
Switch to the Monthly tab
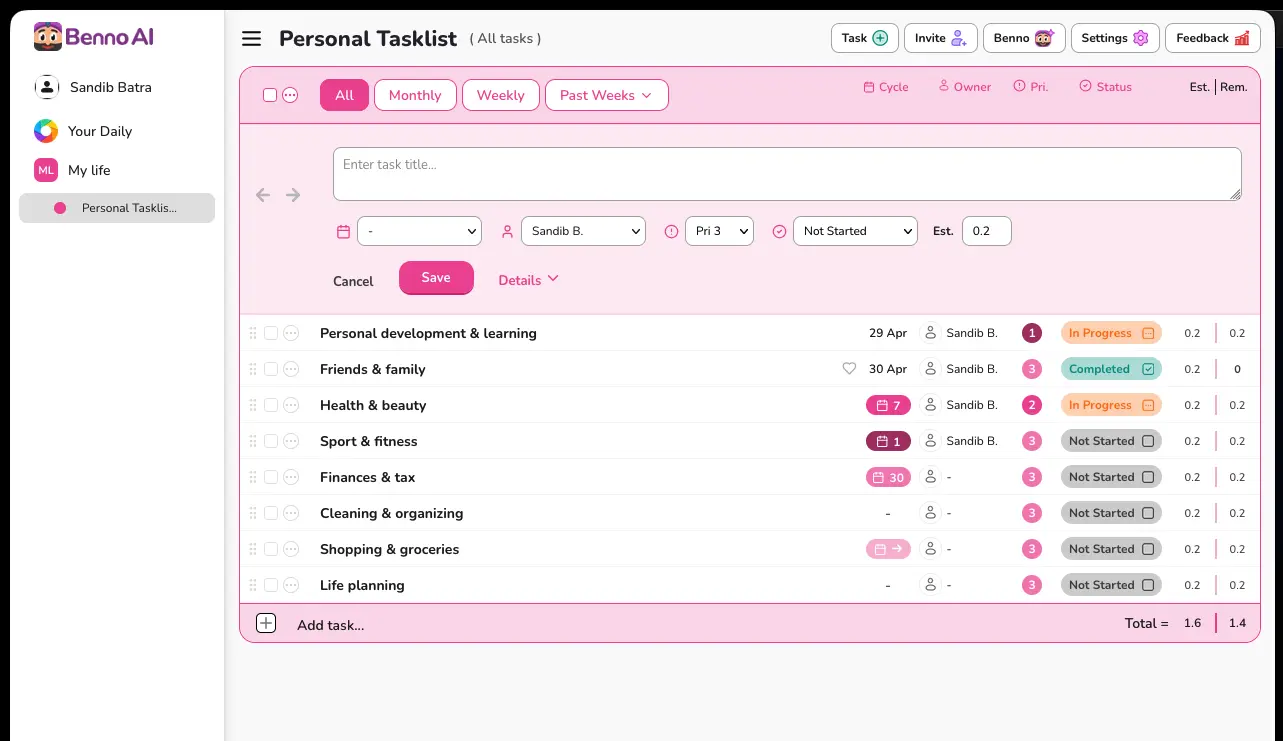point(415,95)
